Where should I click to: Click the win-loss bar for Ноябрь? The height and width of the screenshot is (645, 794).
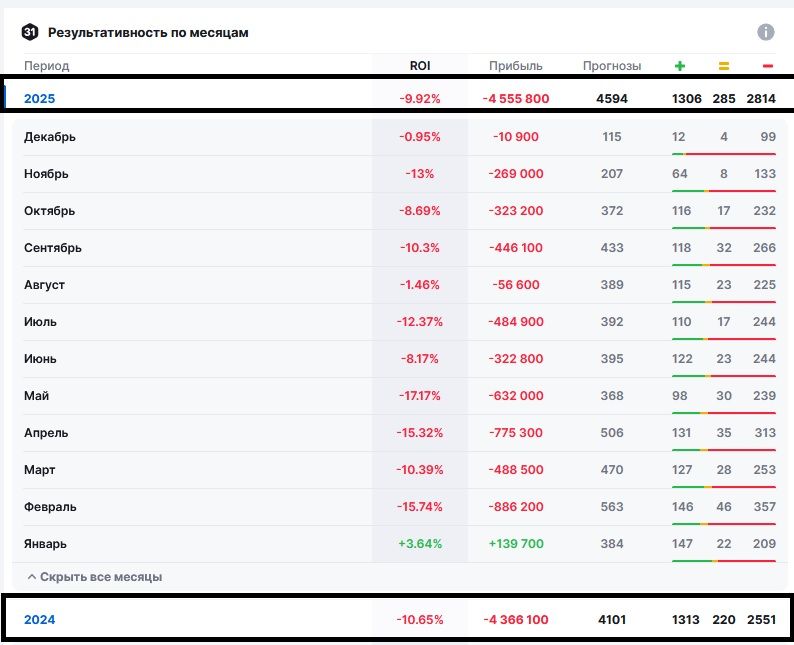pos(724,191)
